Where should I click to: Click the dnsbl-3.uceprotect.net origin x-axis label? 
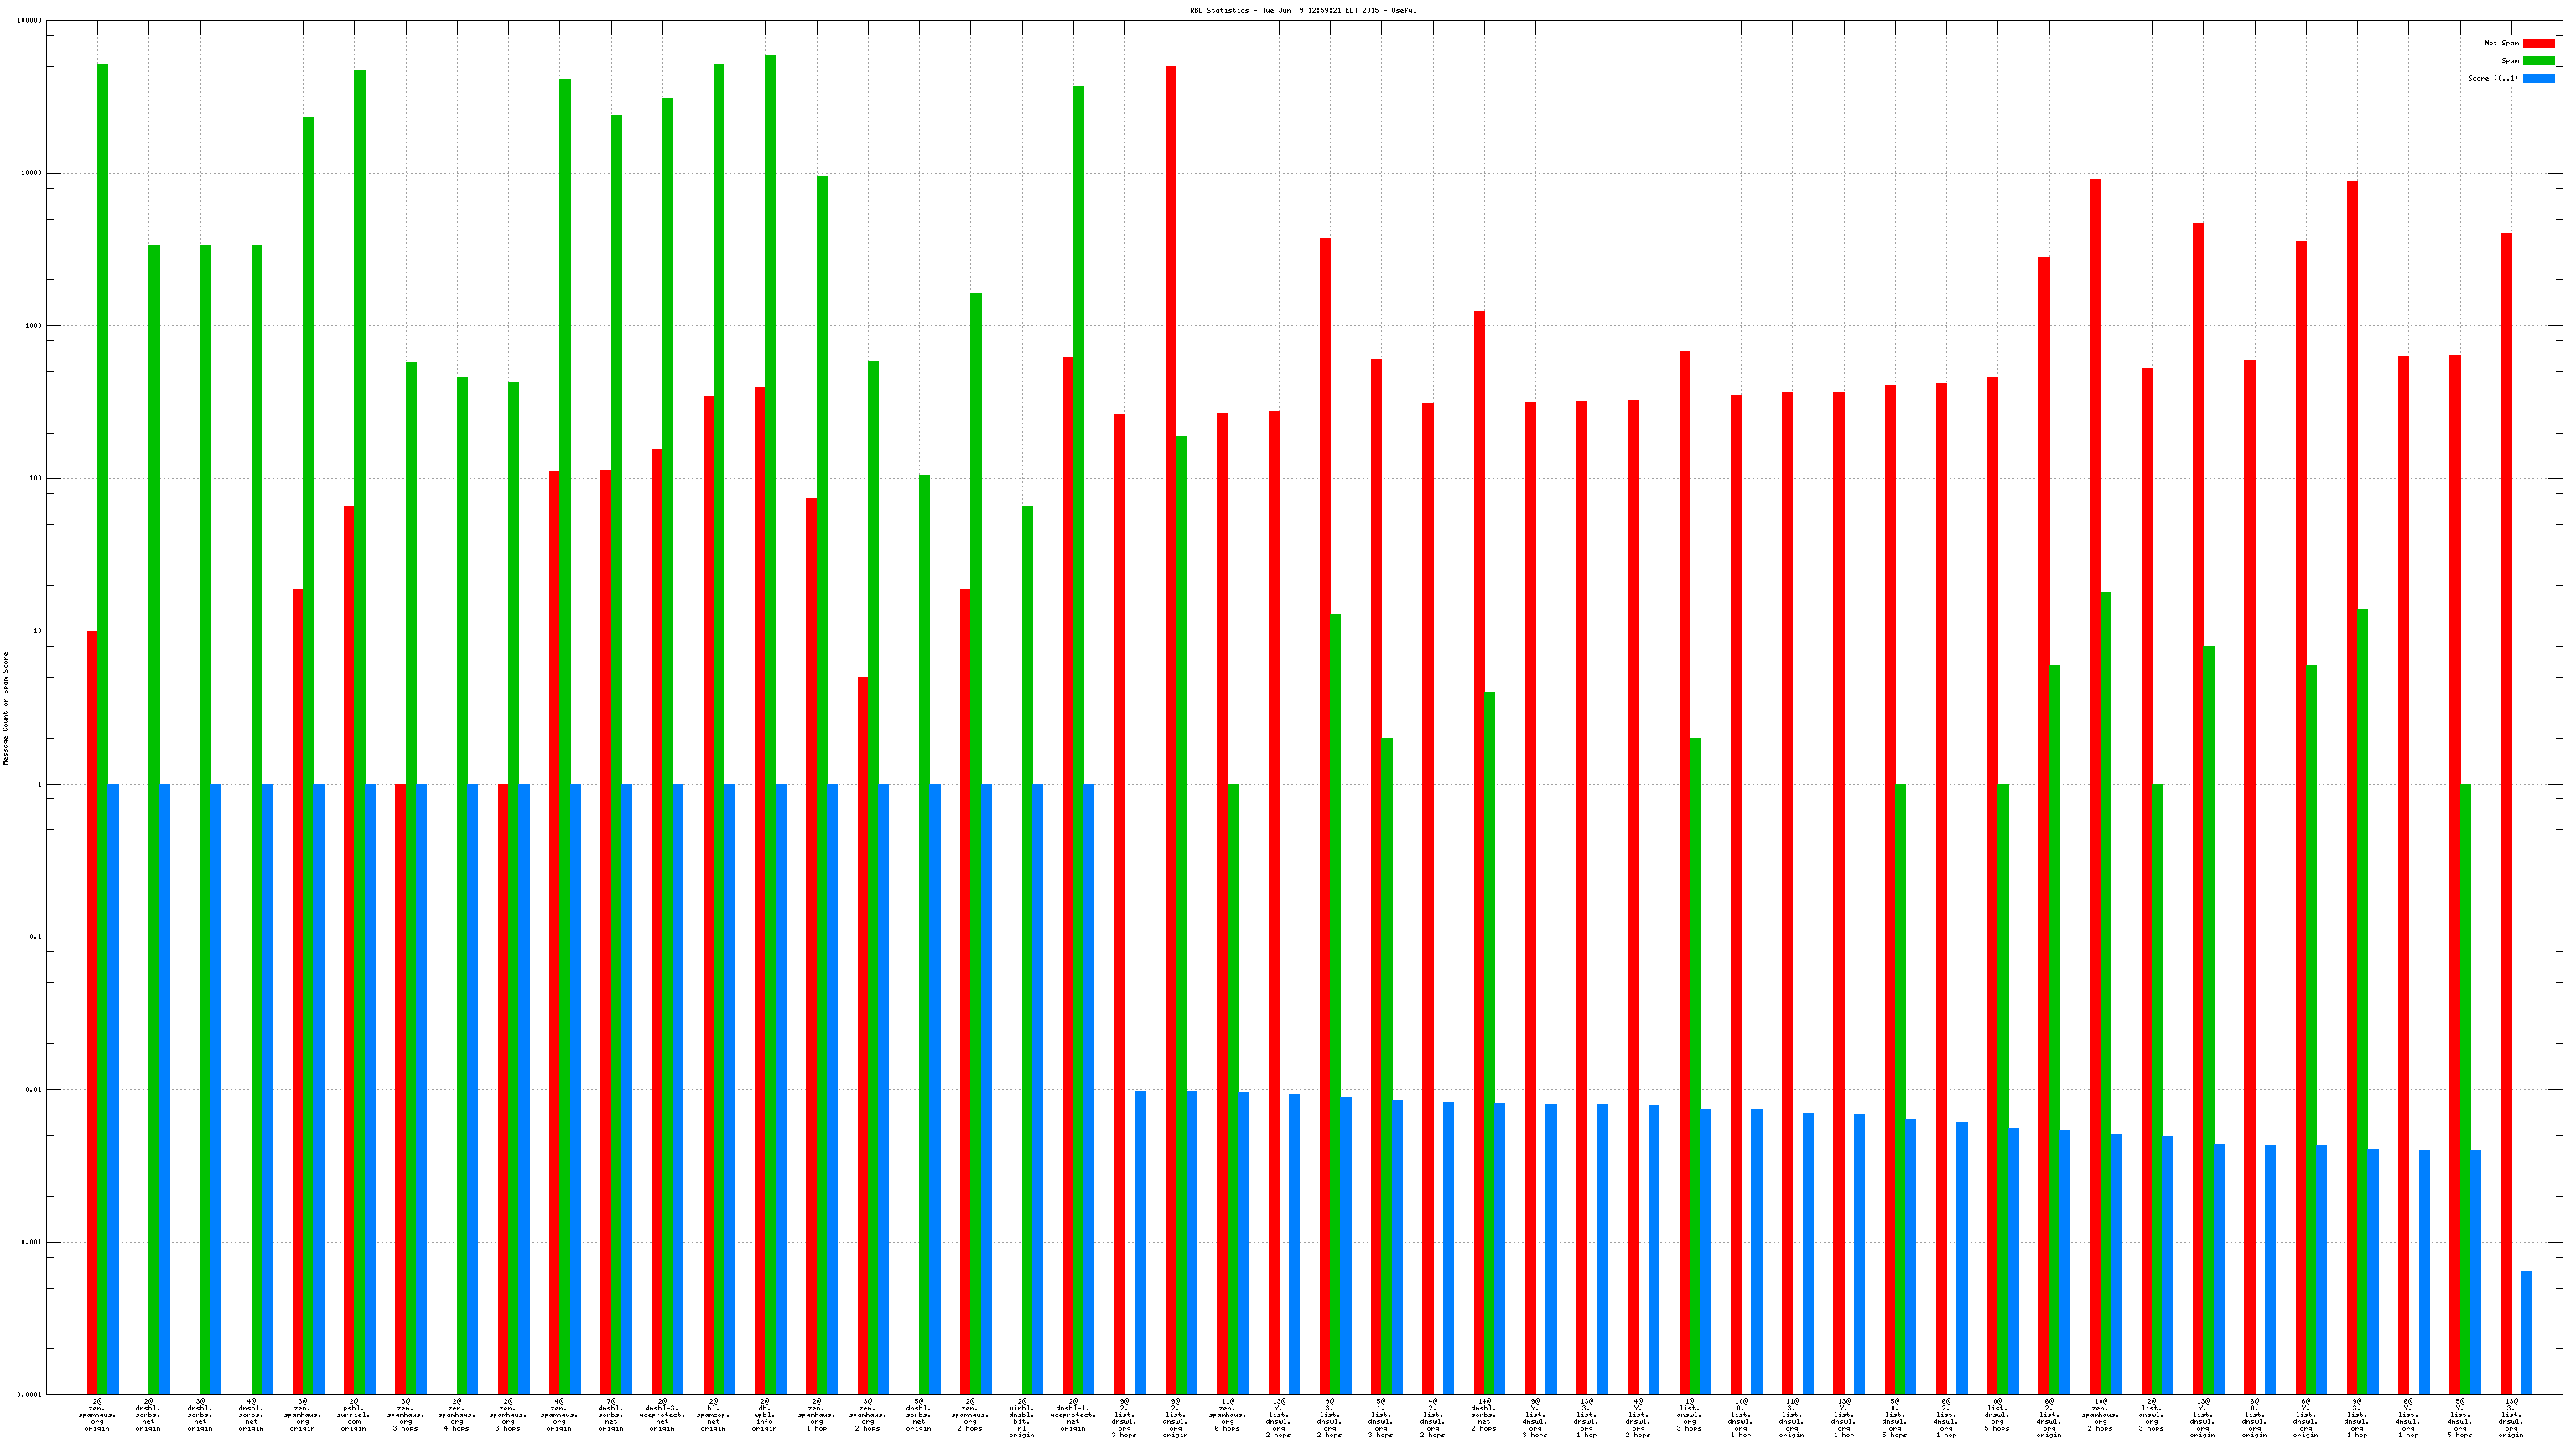coord(662,1415)
